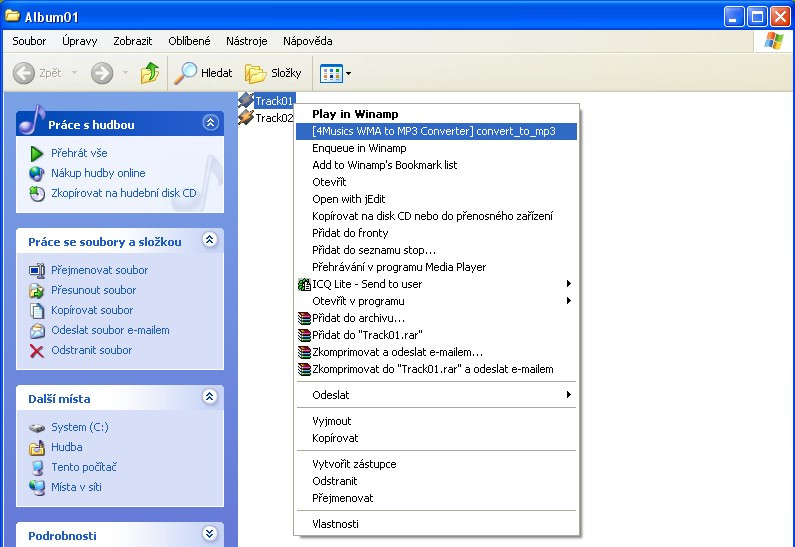Click WinRAR icon beside Přidat do "Track01.rar"
This screenshot has height=547, width=795.
304,335
